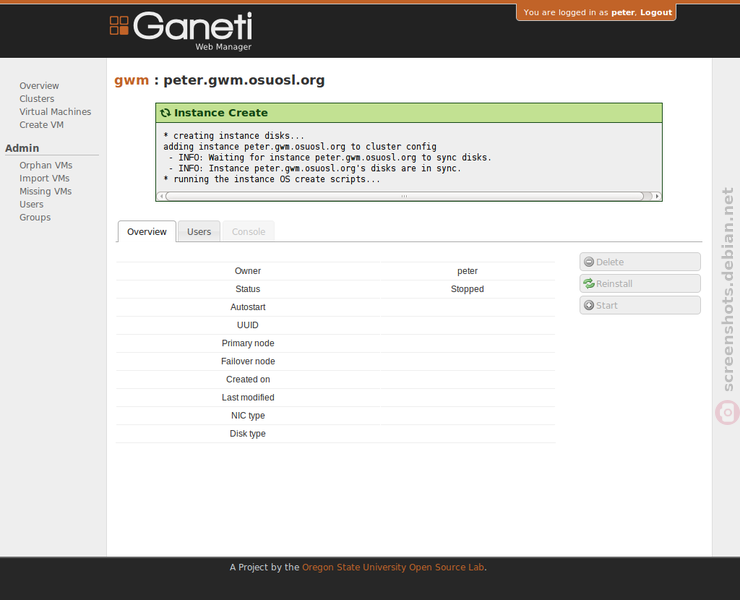The width and height of the screenshot is (740, 600).
Task: Click the 'adding instance' log line
Action: tap(300, 146)
